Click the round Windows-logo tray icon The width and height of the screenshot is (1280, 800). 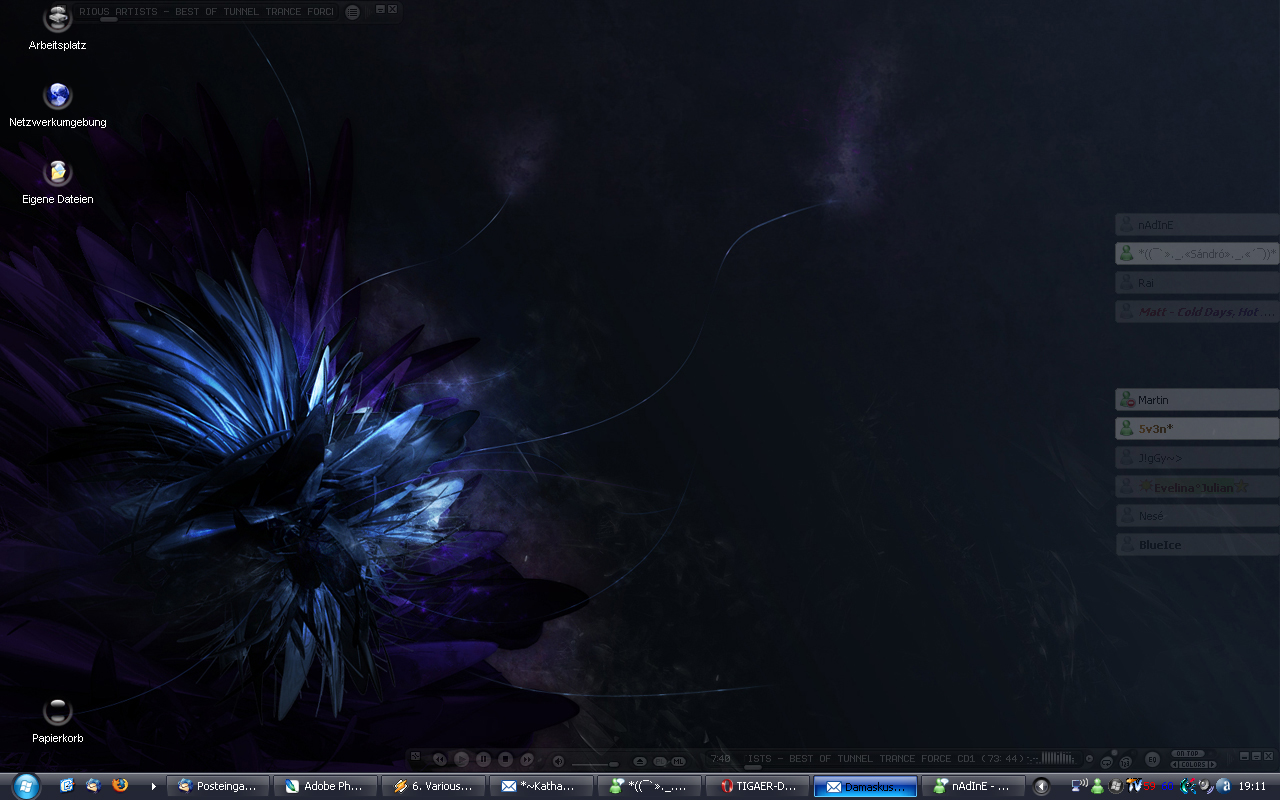[x=1116, y=786]
